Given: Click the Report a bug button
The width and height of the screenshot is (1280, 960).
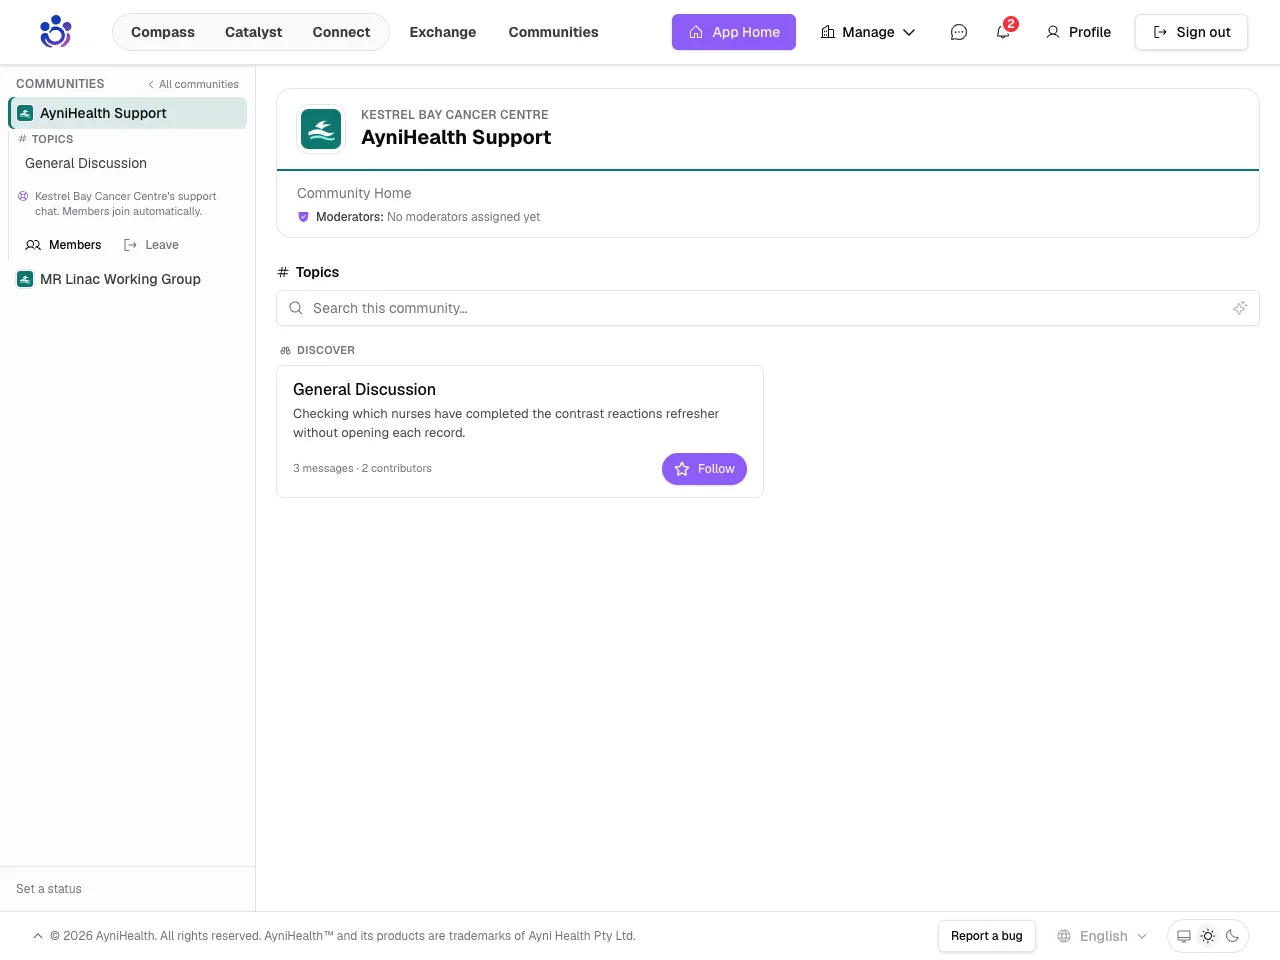Looking at the screenshot, I should [x=987, y=936].
